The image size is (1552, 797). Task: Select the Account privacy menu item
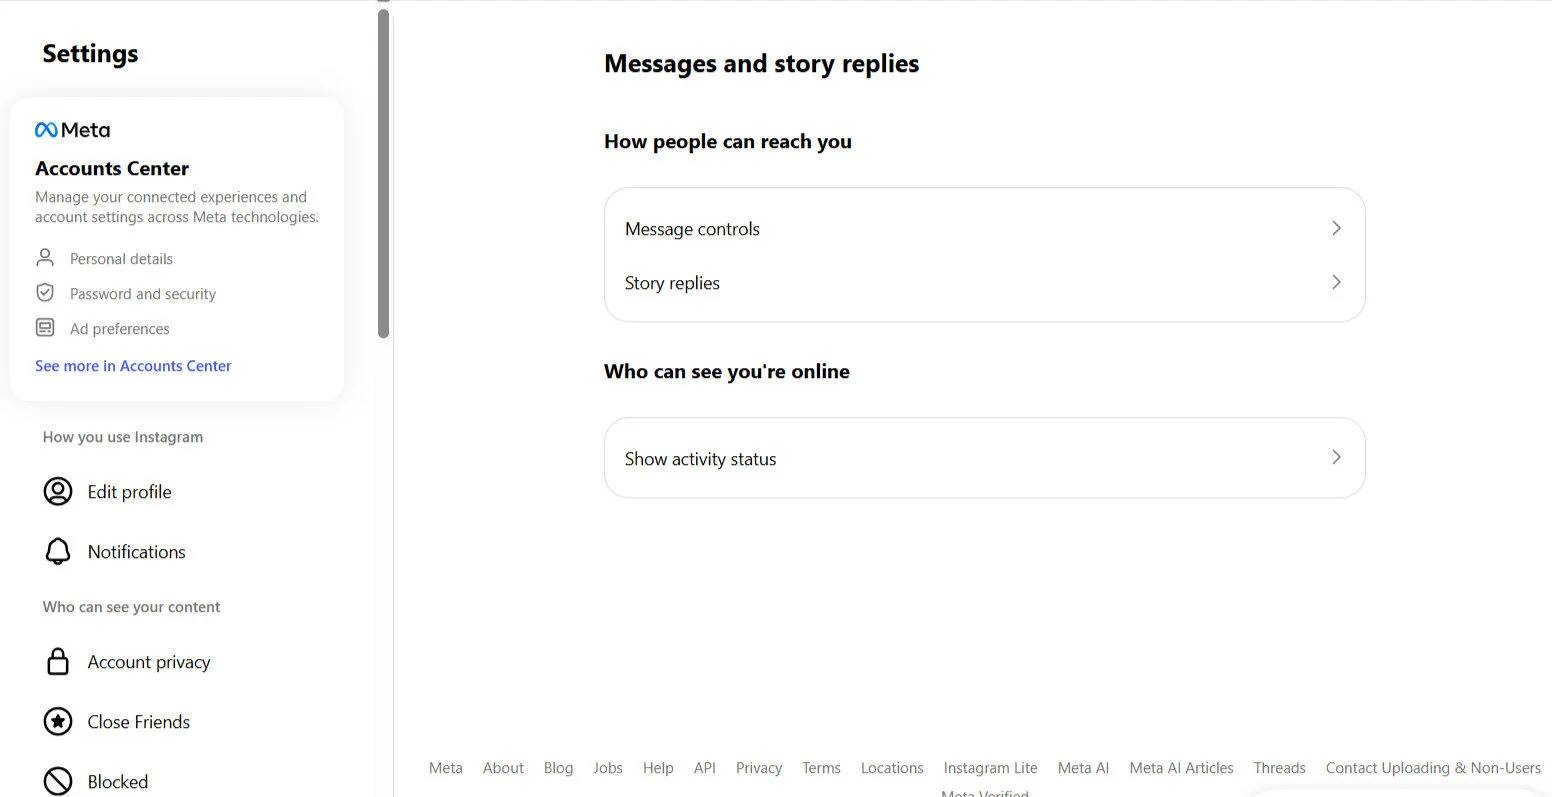[149, 661]
